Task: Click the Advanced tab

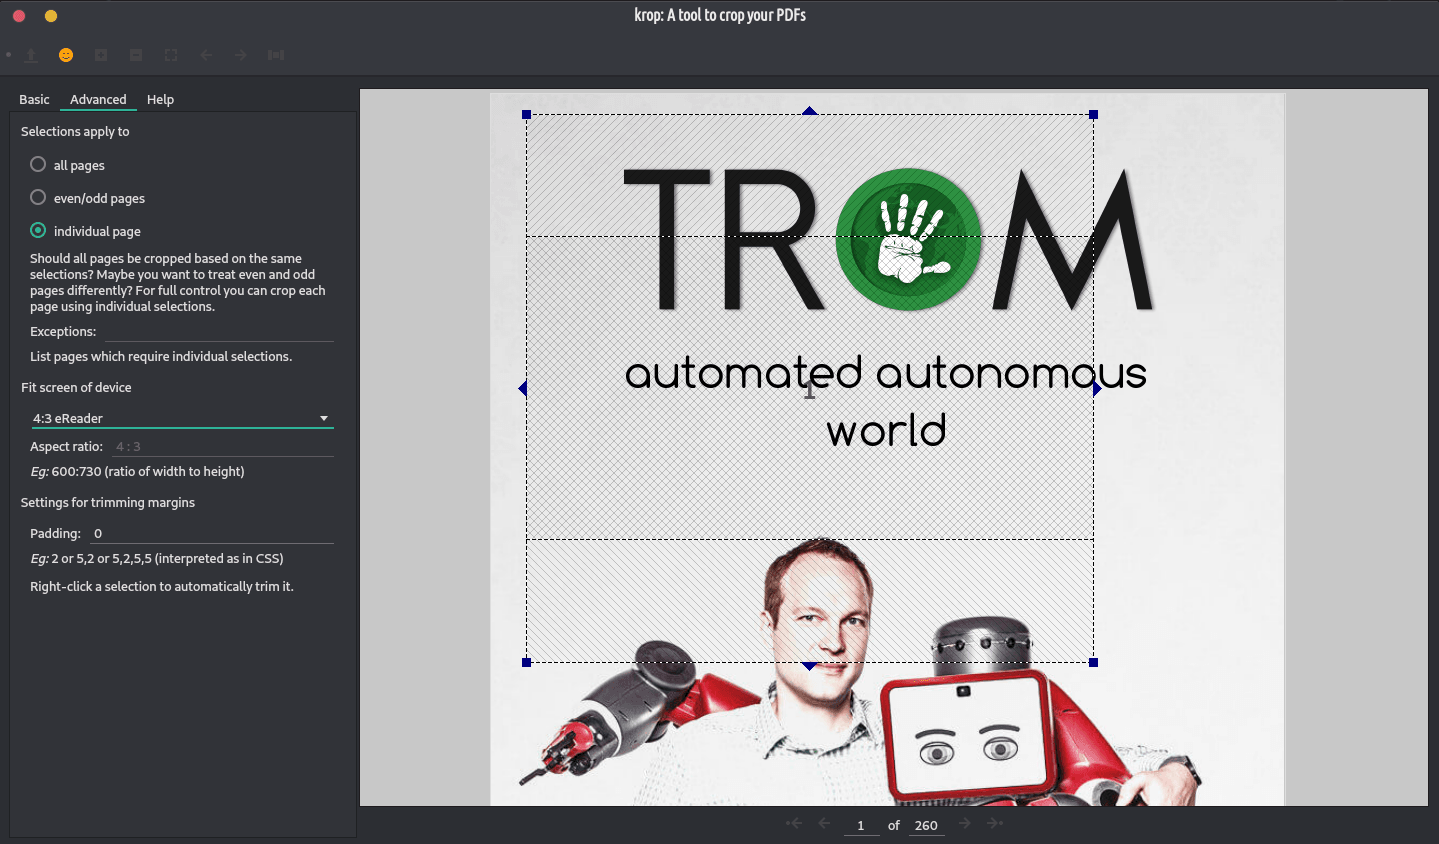Action: (x=98, y=99)
